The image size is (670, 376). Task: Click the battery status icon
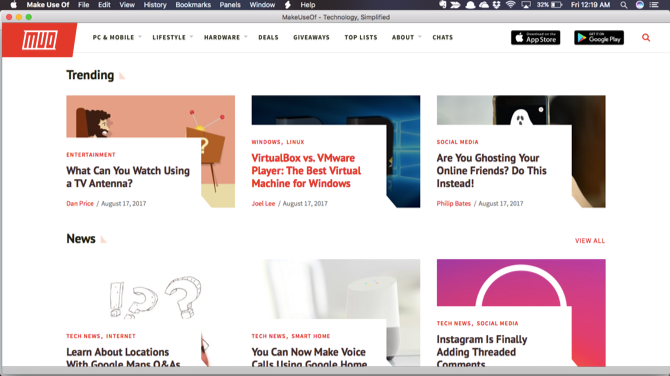(x=556, y=5)
